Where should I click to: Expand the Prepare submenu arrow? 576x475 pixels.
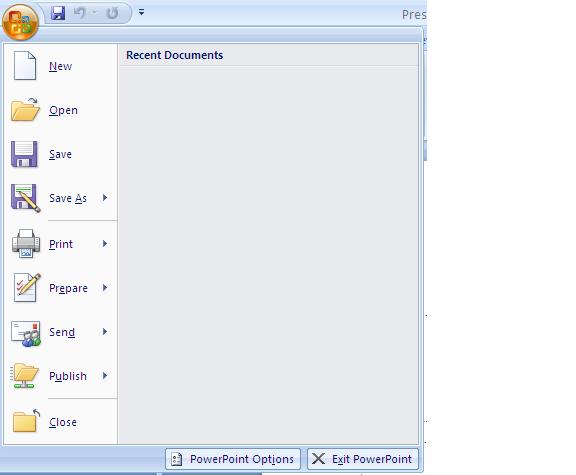click(x=105, y=288)
